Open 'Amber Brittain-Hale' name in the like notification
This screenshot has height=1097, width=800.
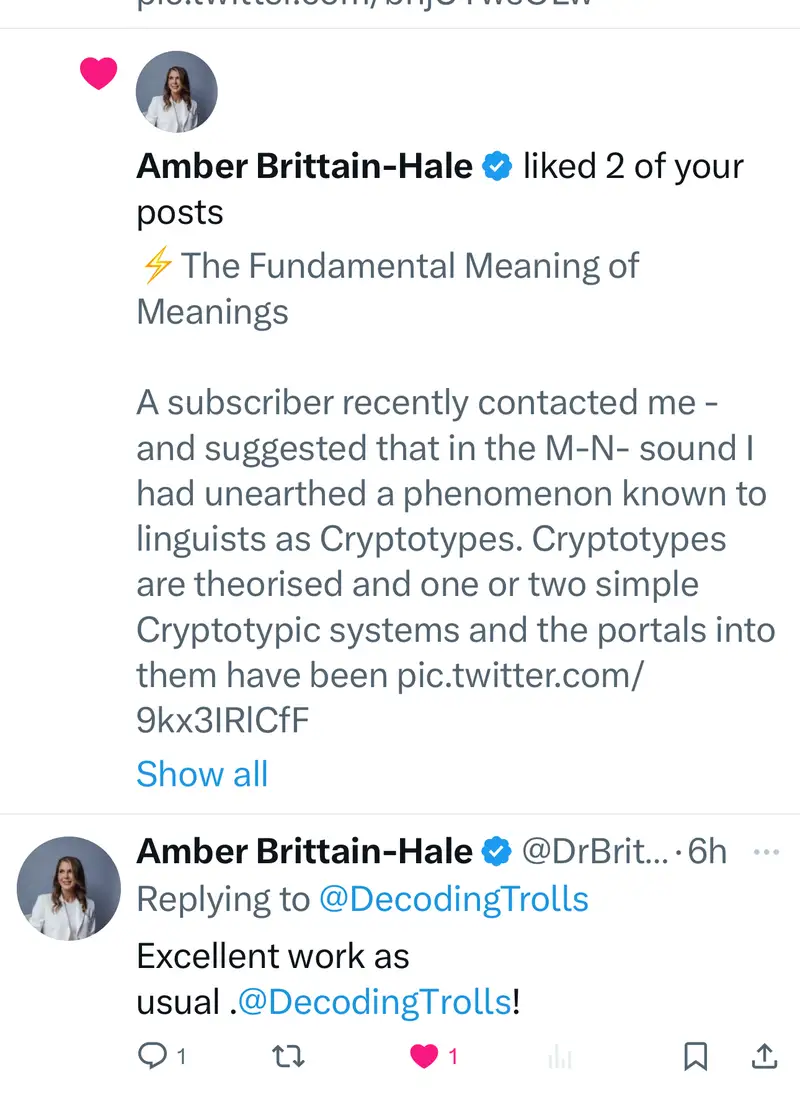click(x=304, y=166)
